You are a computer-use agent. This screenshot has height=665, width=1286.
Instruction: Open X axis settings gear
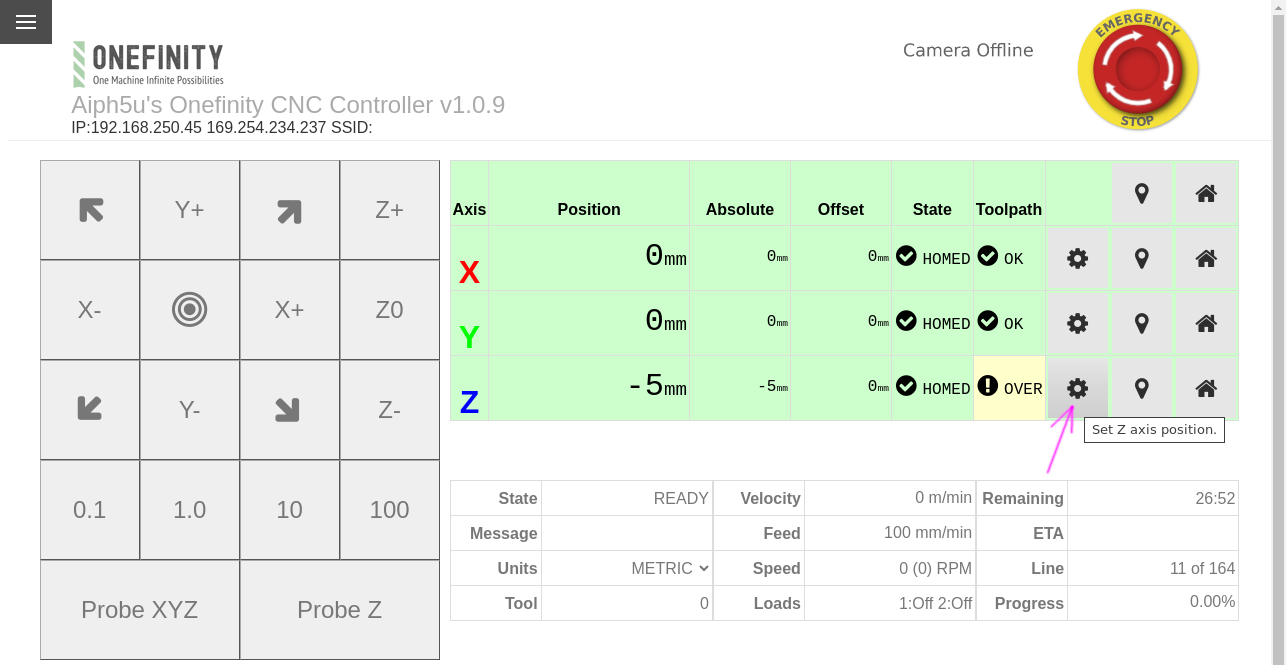[1077, 258]
